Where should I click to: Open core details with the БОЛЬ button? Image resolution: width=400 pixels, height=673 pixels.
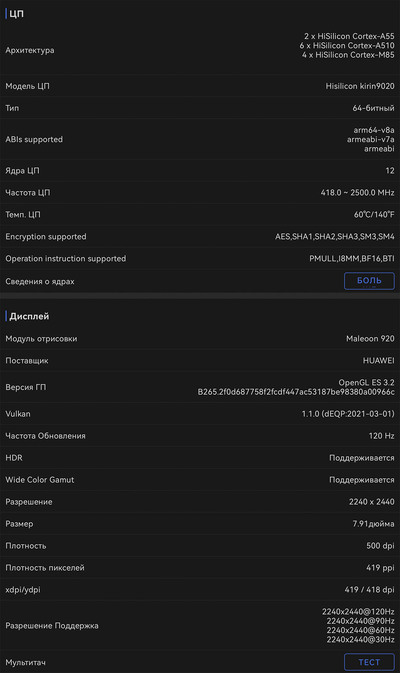click(369, 281)
